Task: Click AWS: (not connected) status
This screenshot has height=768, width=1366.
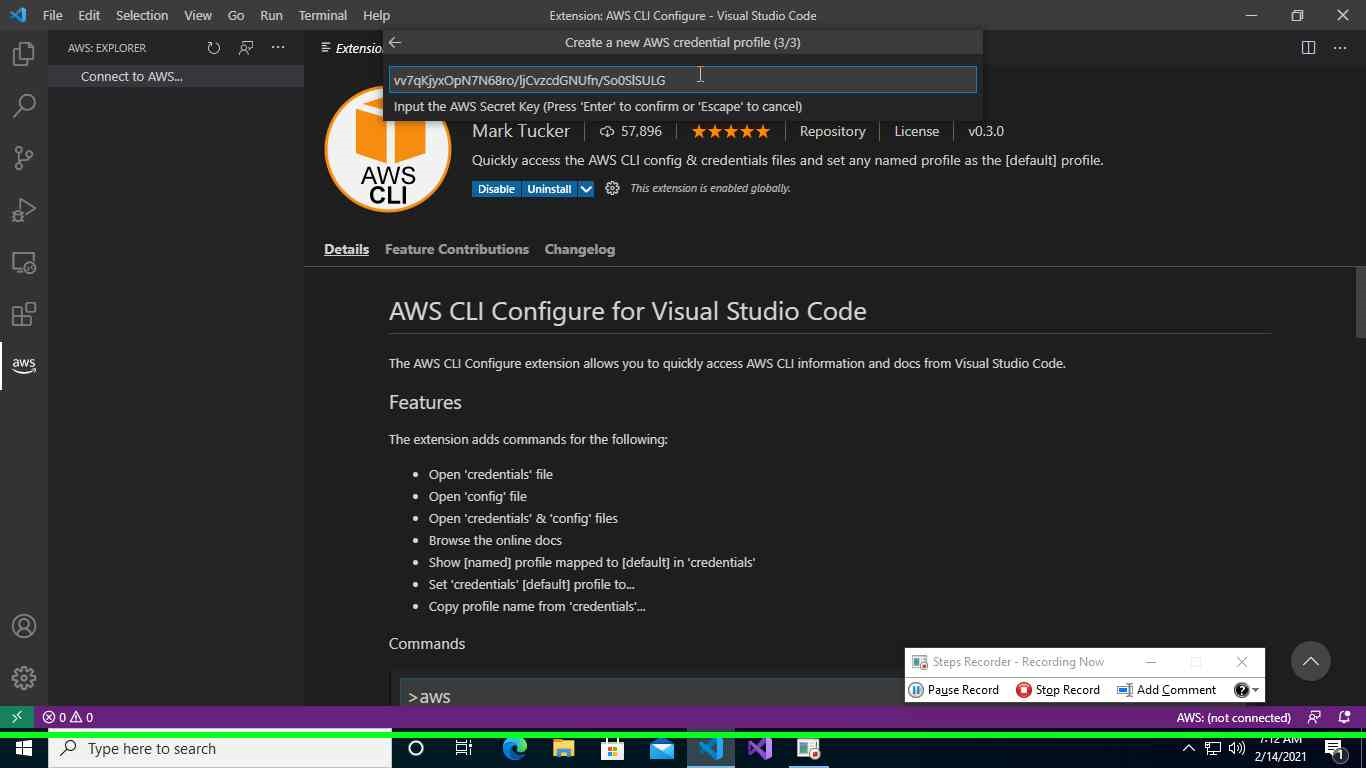Action: click(x=1233, y=717)
